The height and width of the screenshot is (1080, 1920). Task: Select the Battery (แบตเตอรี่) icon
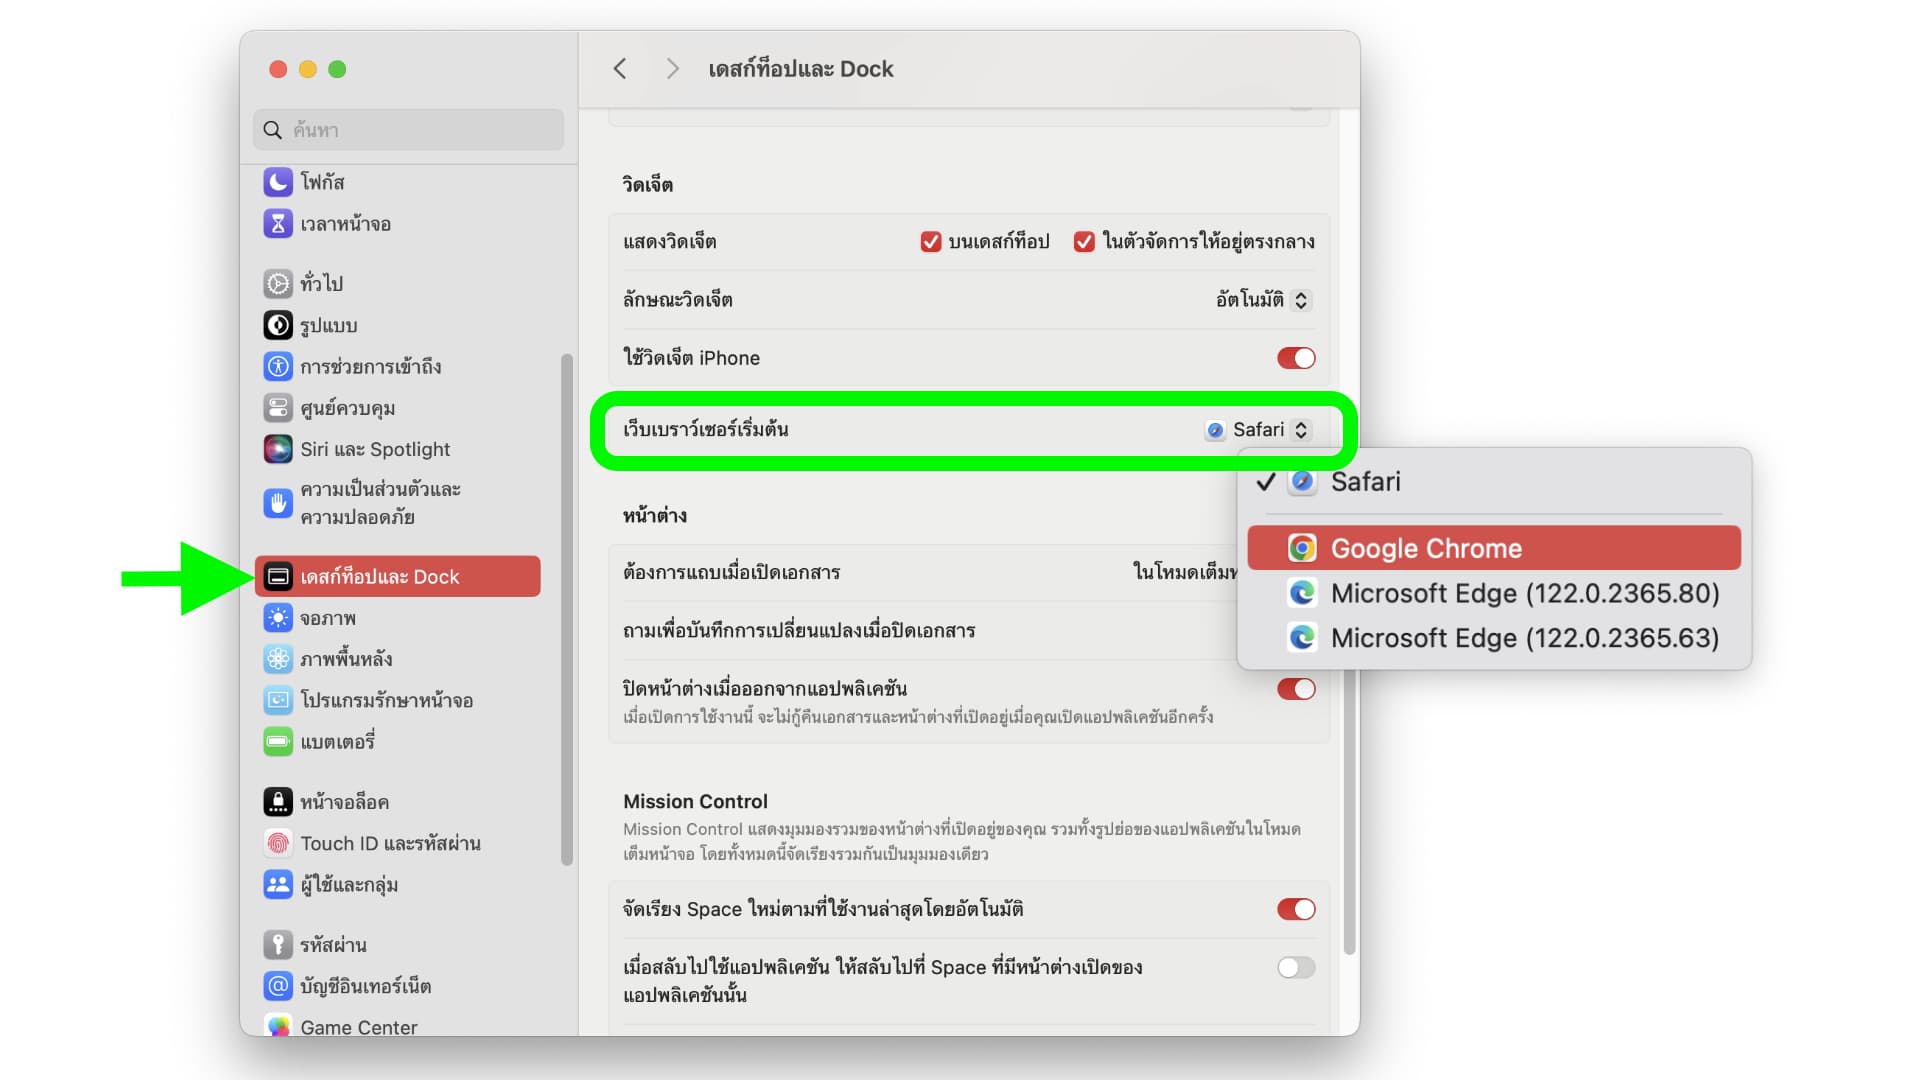pyautogui.click(x=278, y=741)
